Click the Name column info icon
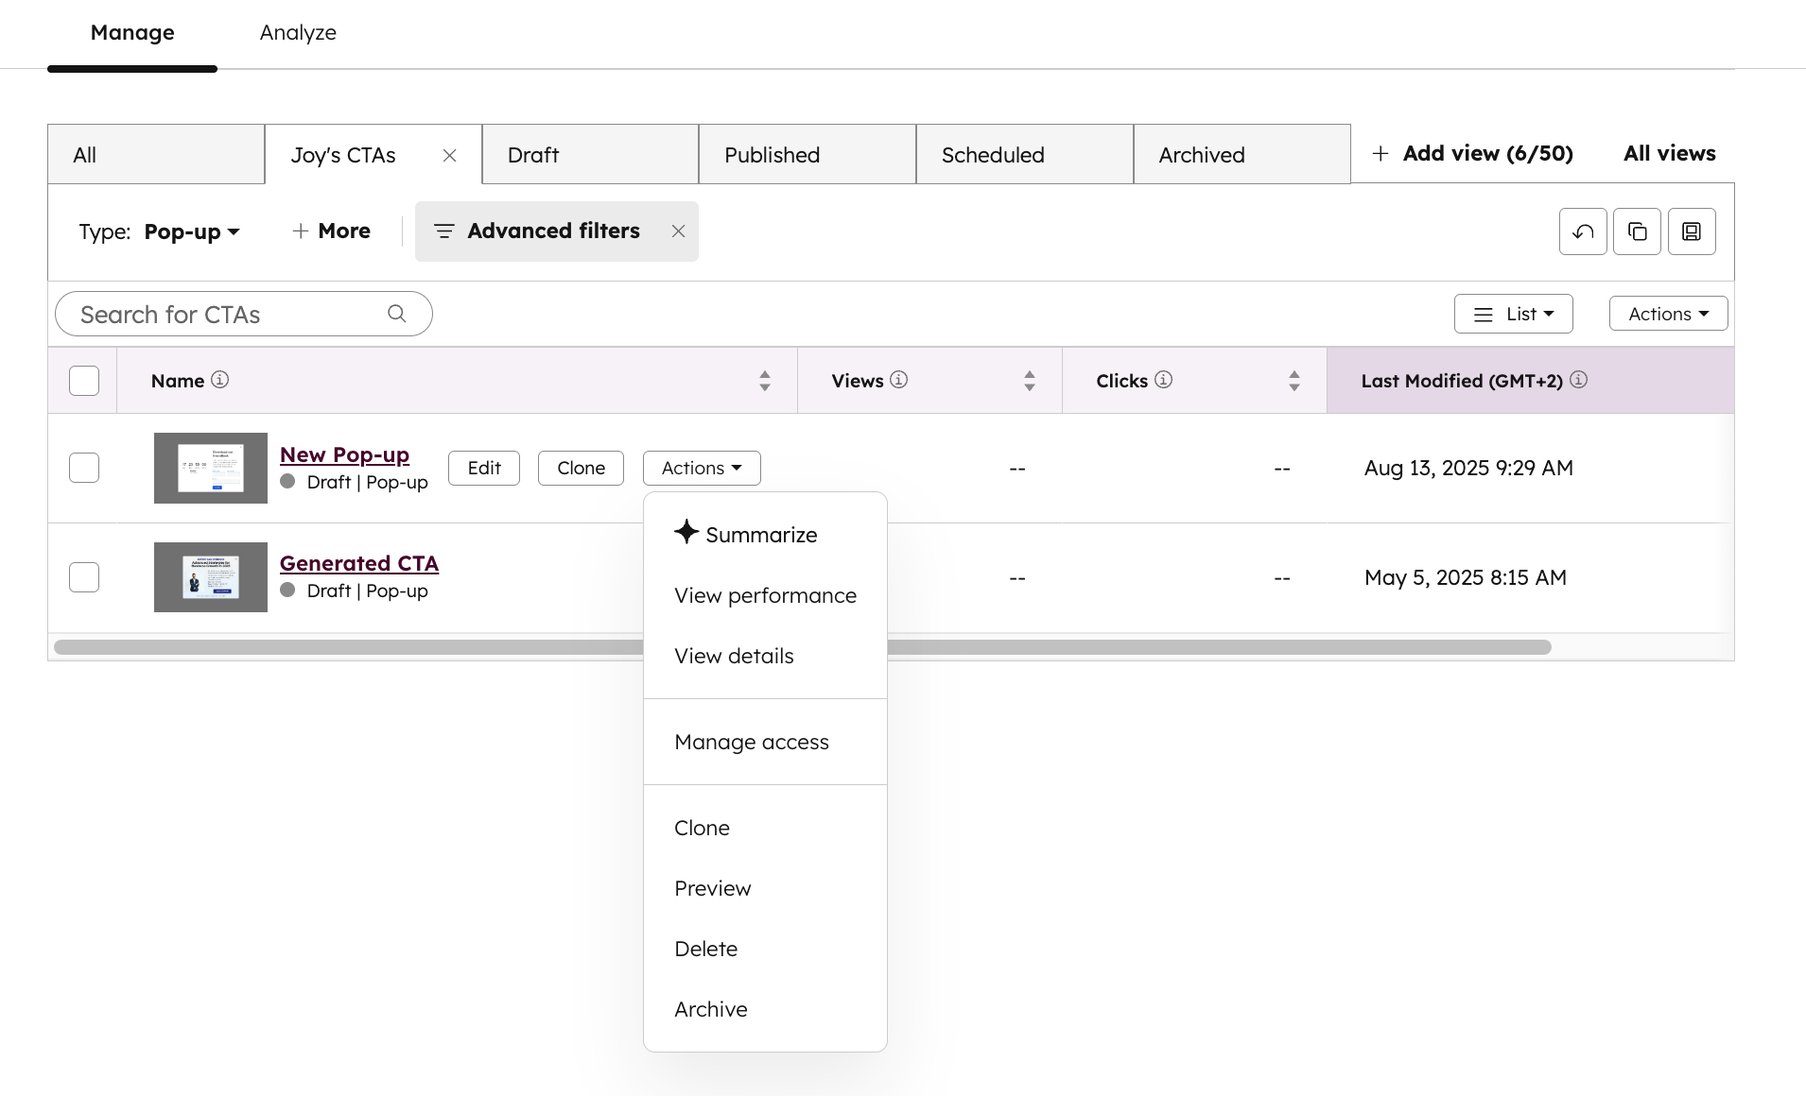 [220, 380]
